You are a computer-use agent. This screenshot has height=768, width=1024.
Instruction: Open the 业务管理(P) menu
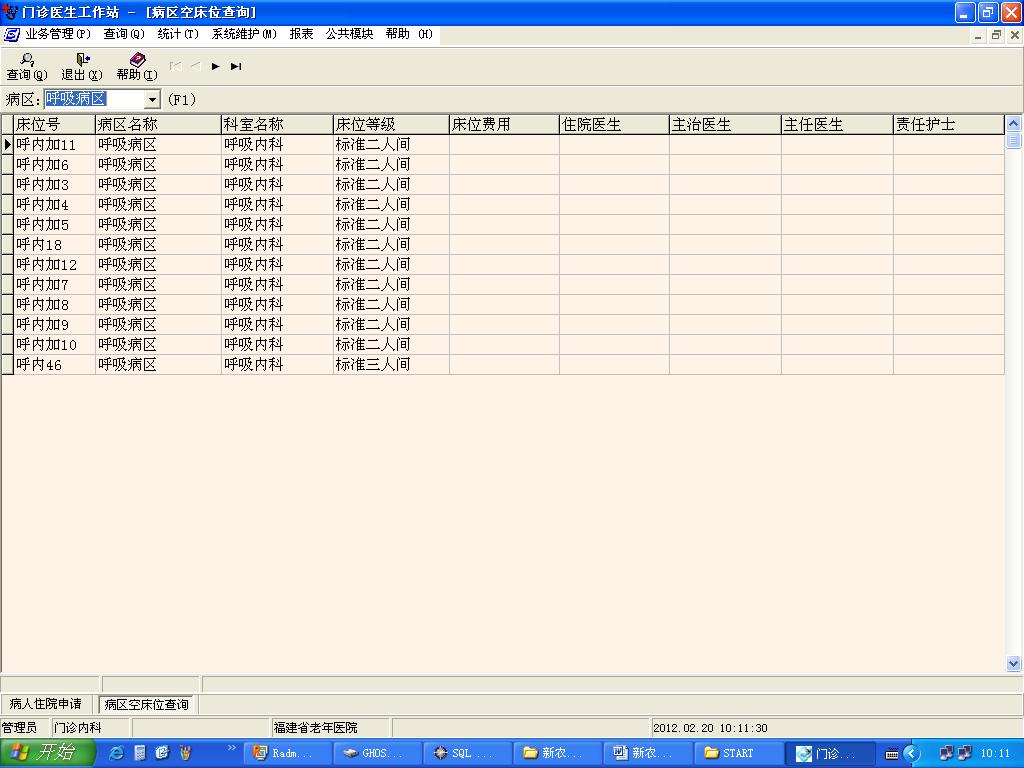coord(57,34)
